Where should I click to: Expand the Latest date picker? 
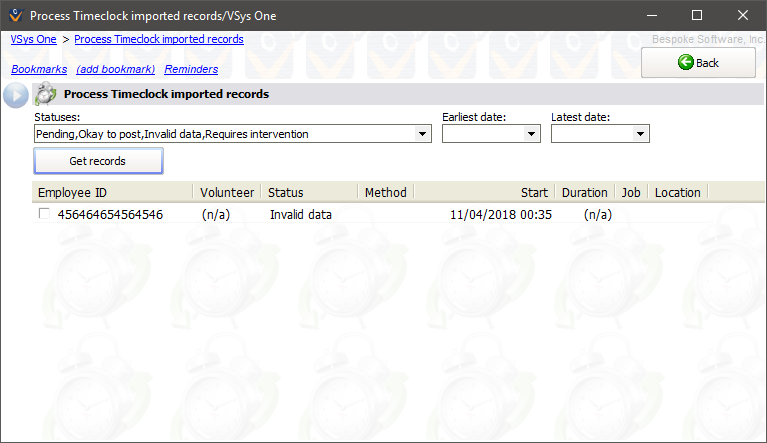(641, 134)
